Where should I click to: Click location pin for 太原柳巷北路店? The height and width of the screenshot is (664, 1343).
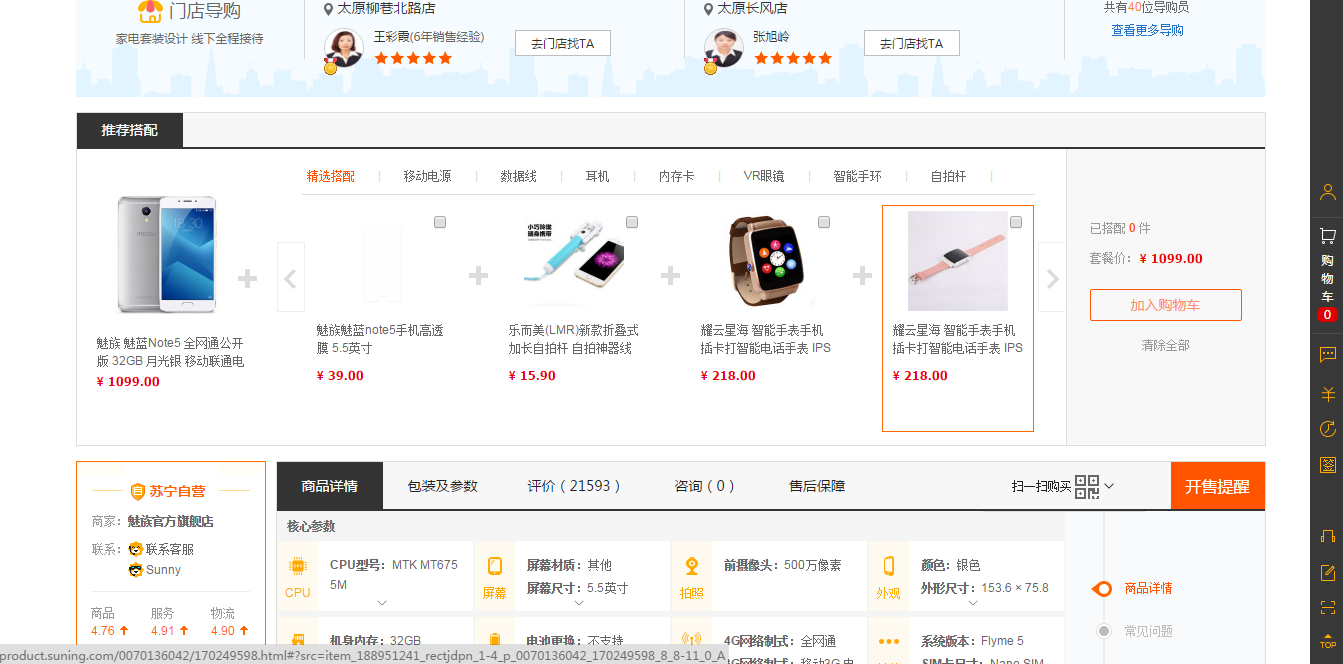coord(328,8)
